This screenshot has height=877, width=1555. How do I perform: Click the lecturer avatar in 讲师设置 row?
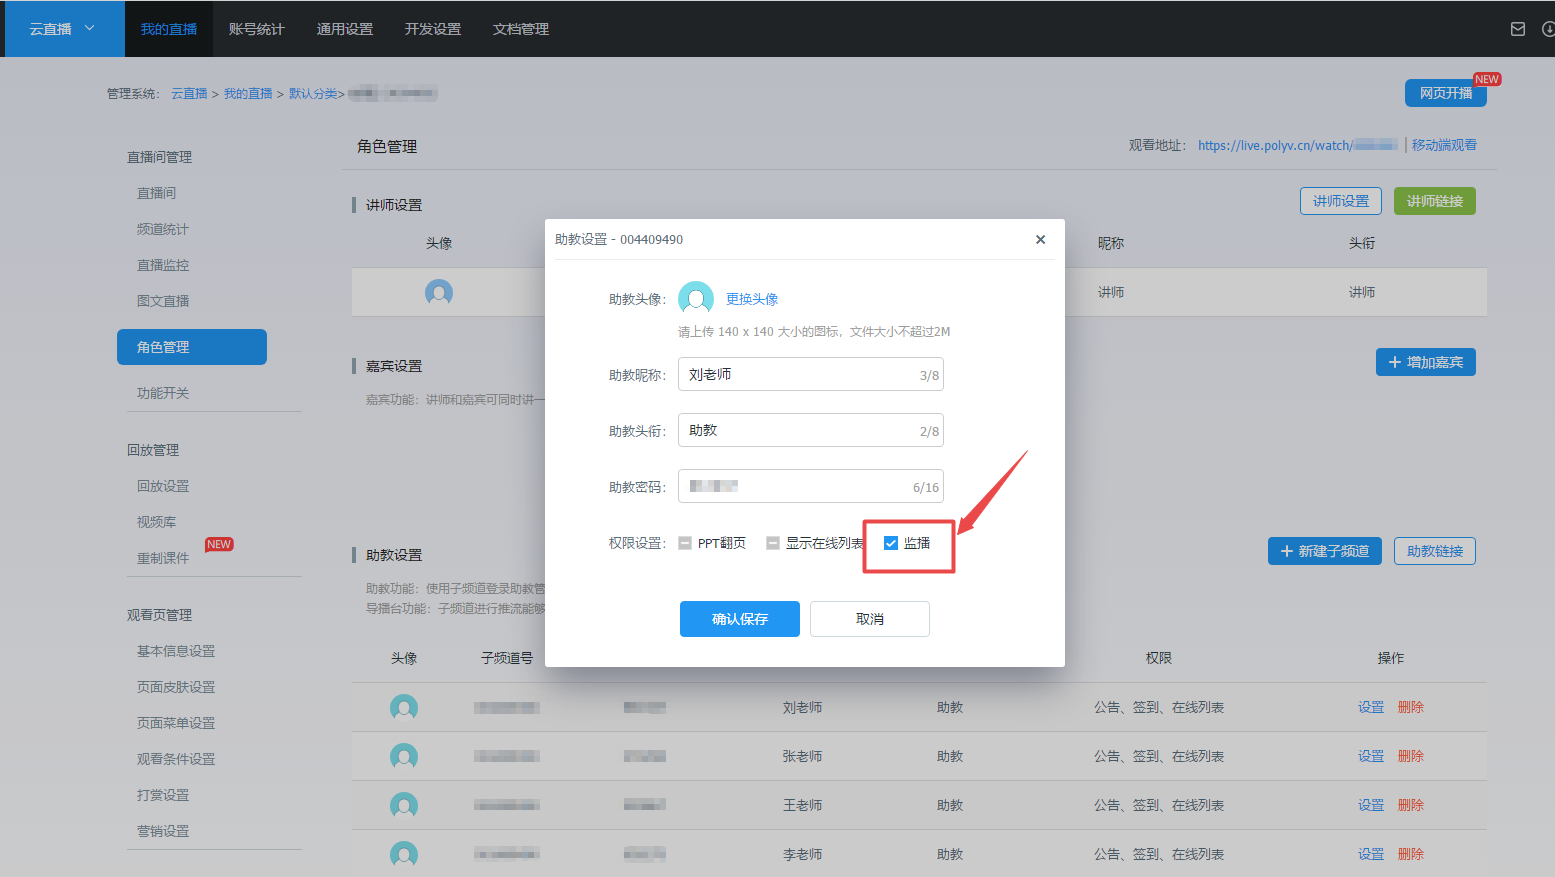[x=439, y=292]
